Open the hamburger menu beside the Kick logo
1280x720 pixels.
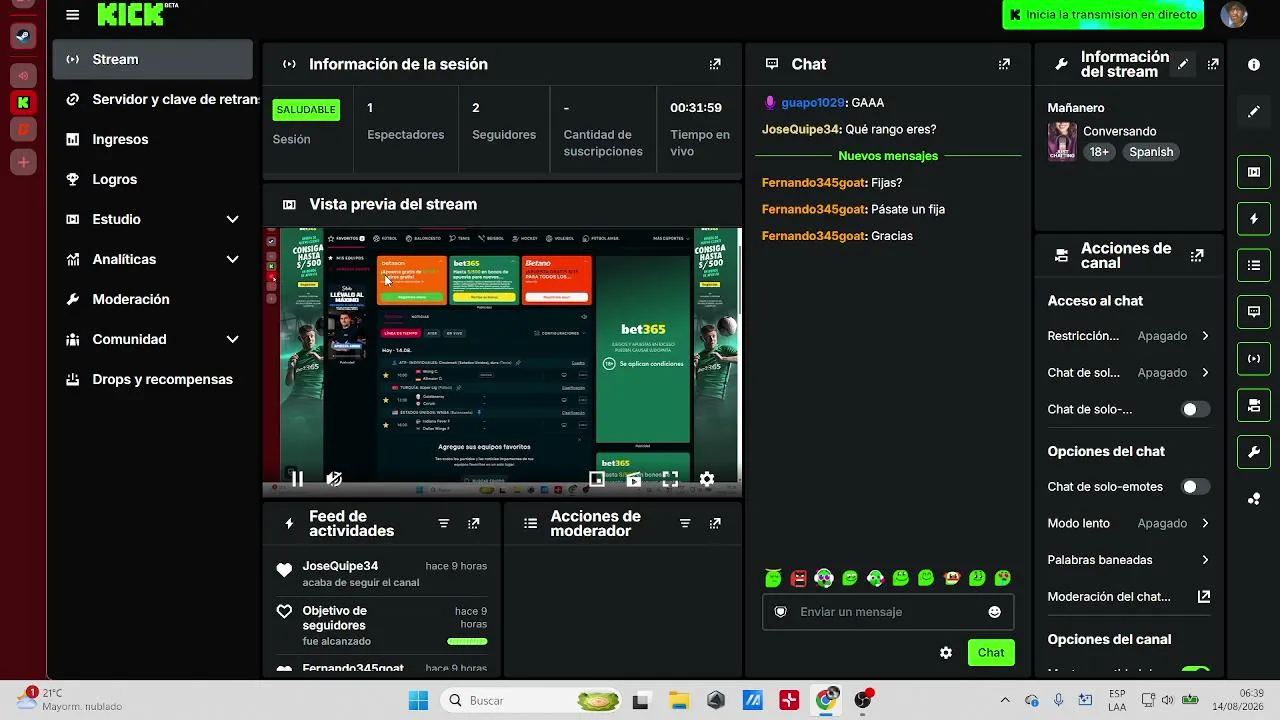point(72,15)
